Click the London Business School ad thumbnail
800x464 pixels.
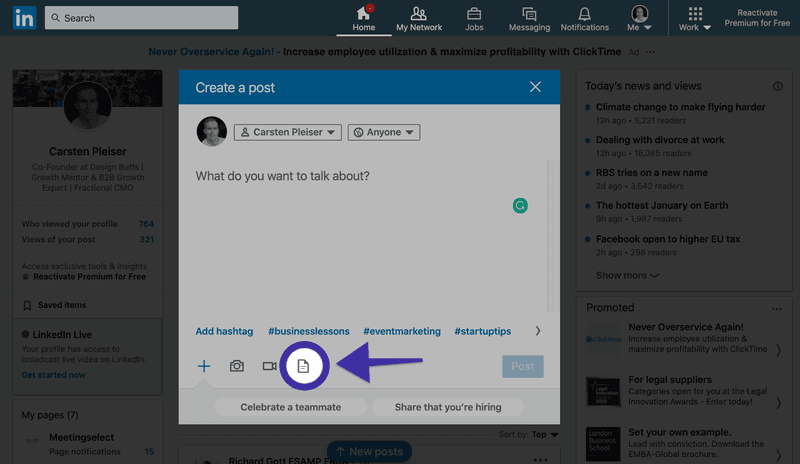(x=603, y=444)
